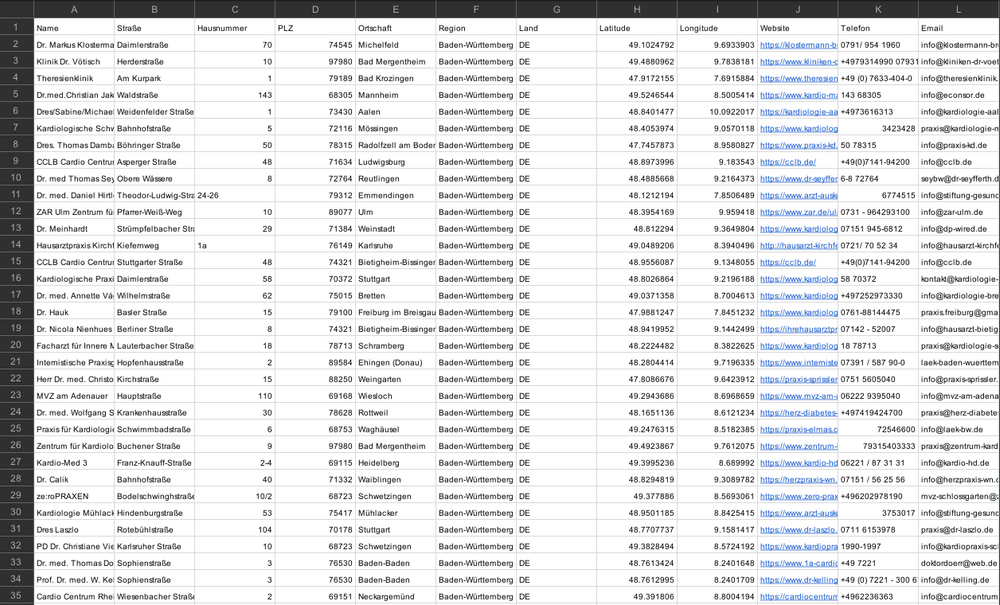Select email cell info@zar-ulm.de
The height and width of the screenshot is (605, 1000).
point(959,212)
